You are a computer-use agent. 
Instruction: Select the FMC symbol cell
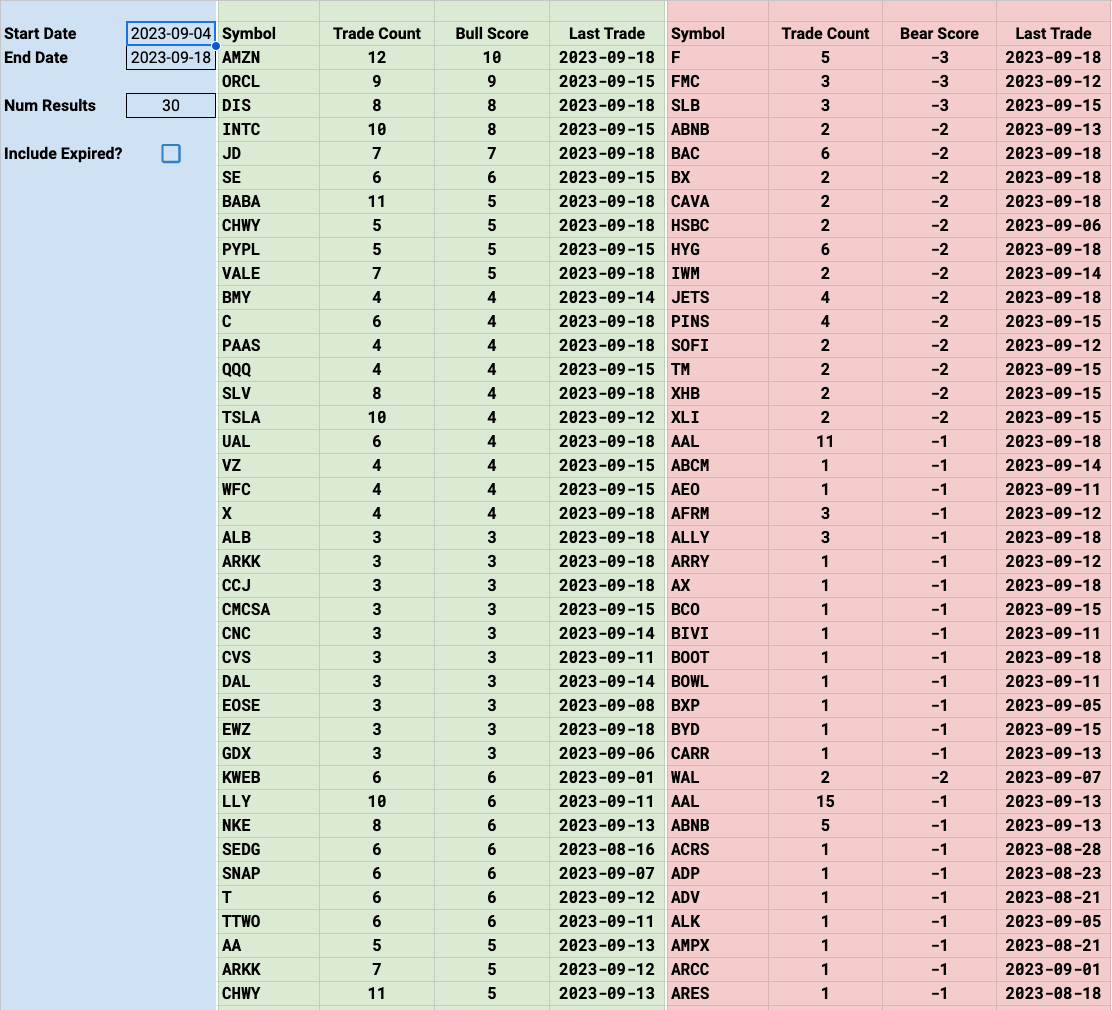coord(718,82)
